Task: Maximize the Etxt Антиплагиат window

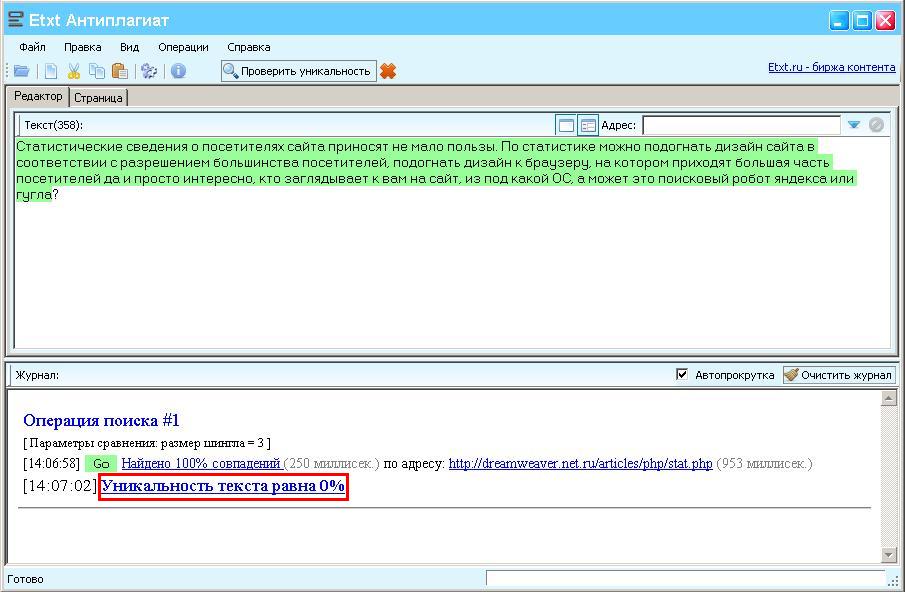Action: [862, 20]
